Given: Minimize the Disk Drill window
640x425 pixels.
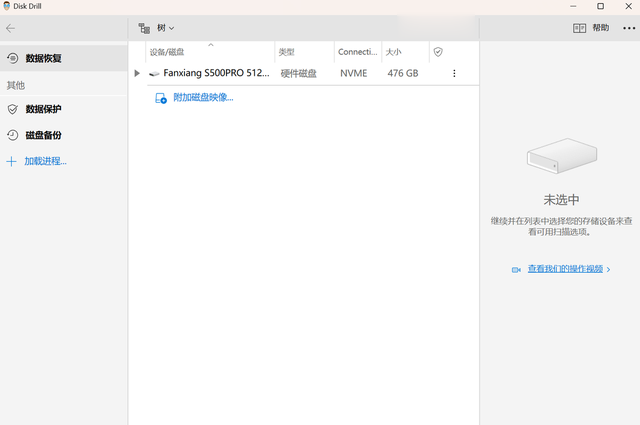Looking at the screenshot, I should pyautogui.click(x=573, y=6).
